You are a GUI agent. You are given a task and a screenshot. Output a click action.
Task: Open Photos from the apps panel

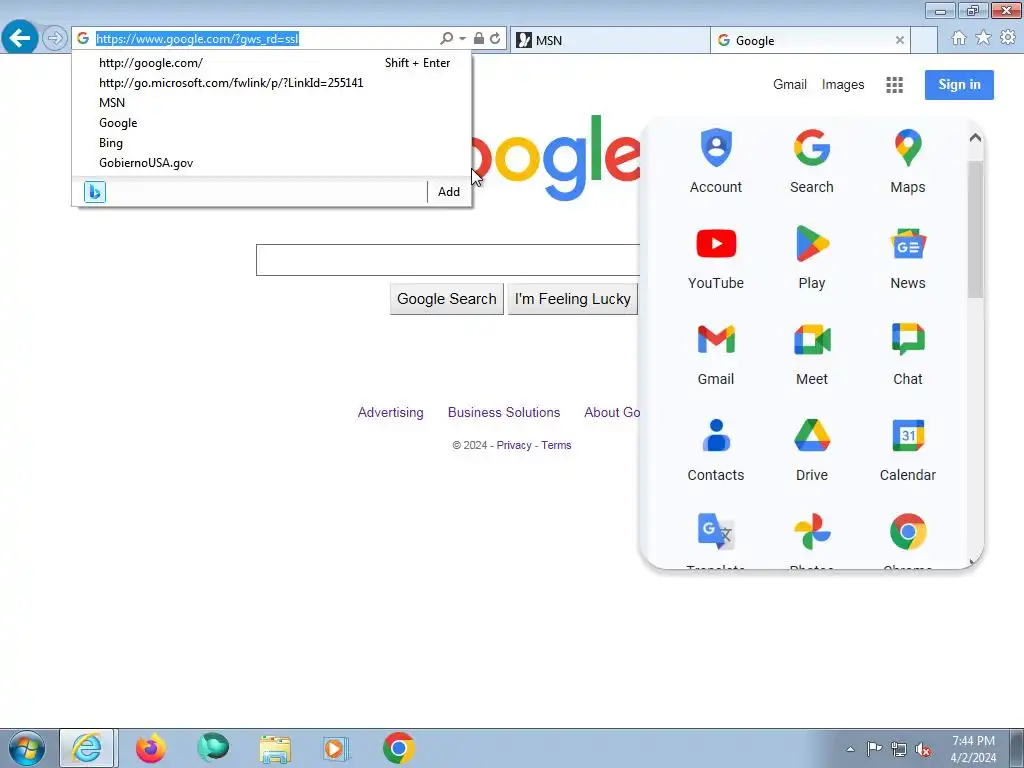(x=812, y=539)
